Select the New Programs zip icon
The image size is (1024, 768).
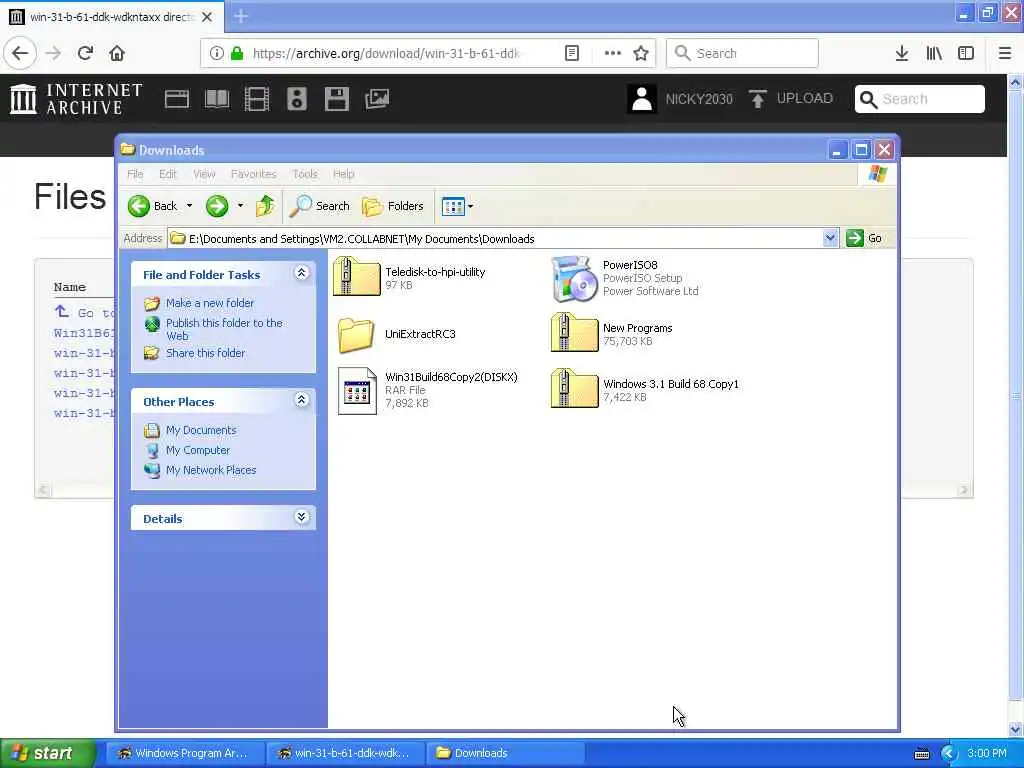tap(574, 332)
